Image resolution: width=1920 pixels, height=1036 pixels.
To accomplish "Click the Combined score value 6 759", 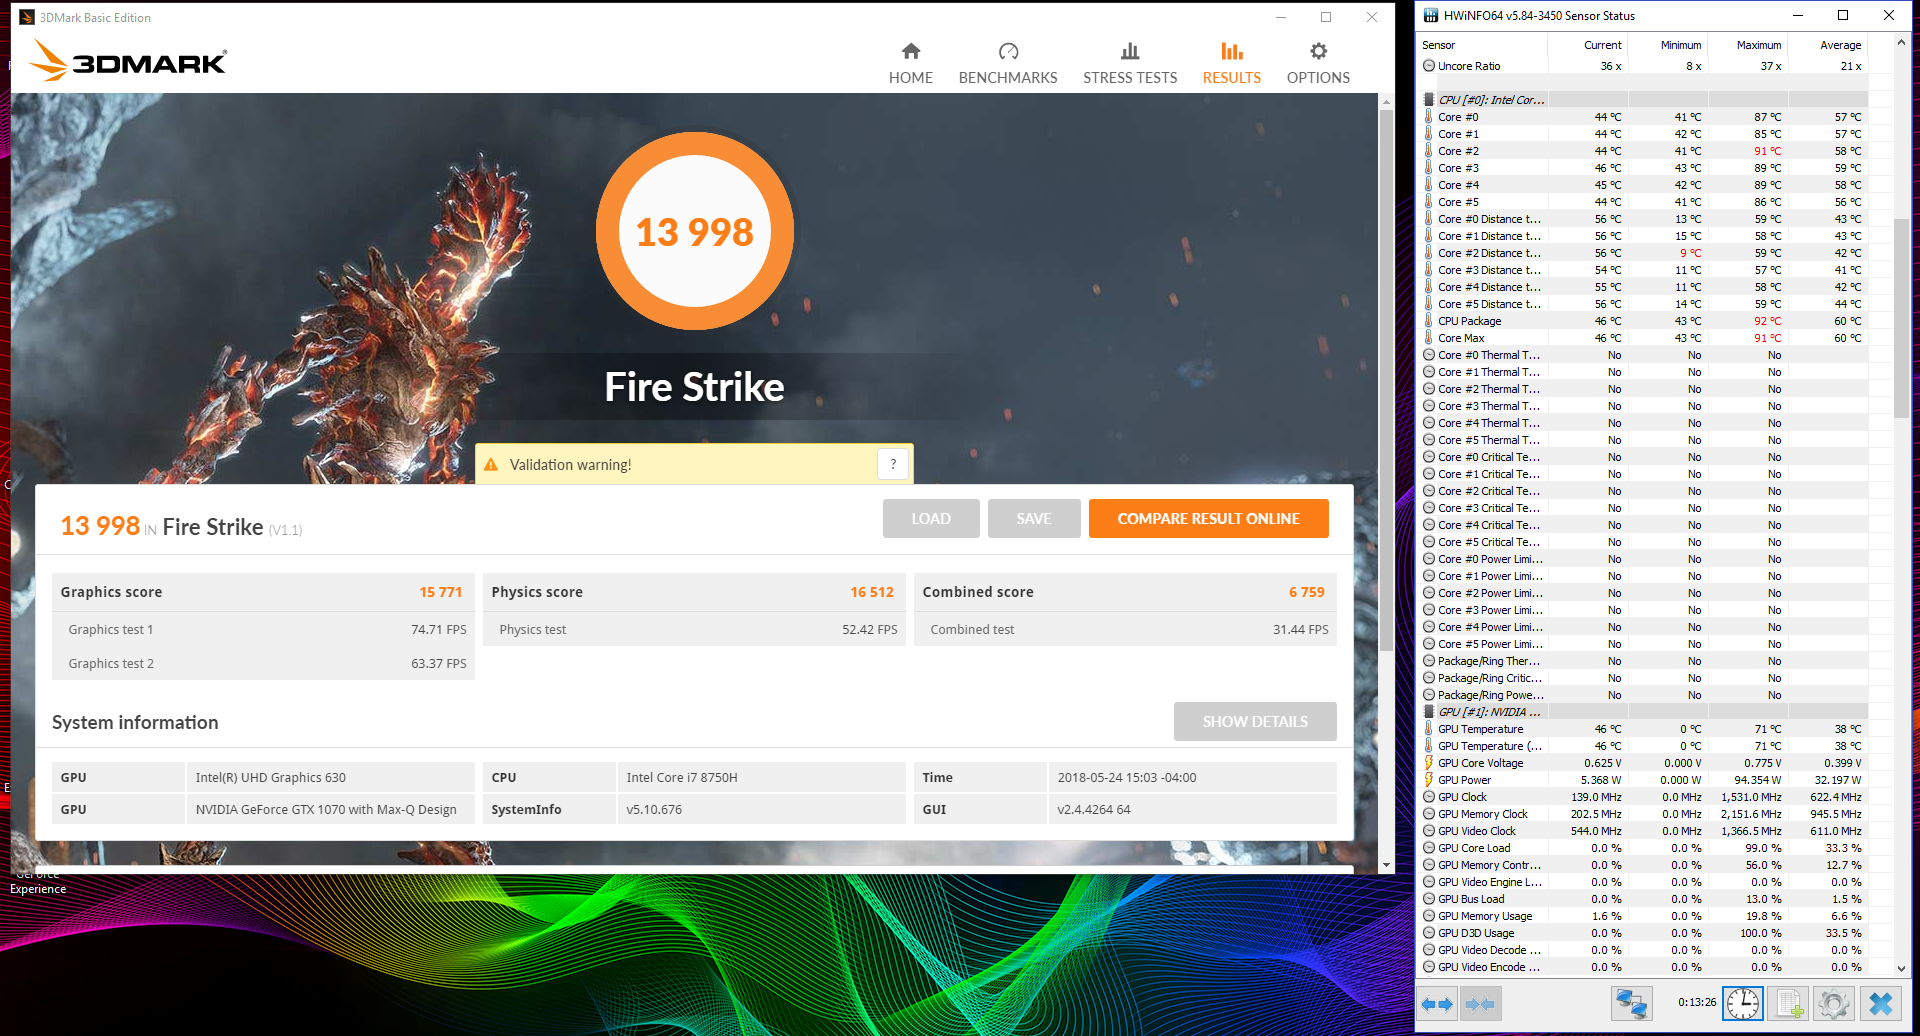I will tap(1306, 592).
